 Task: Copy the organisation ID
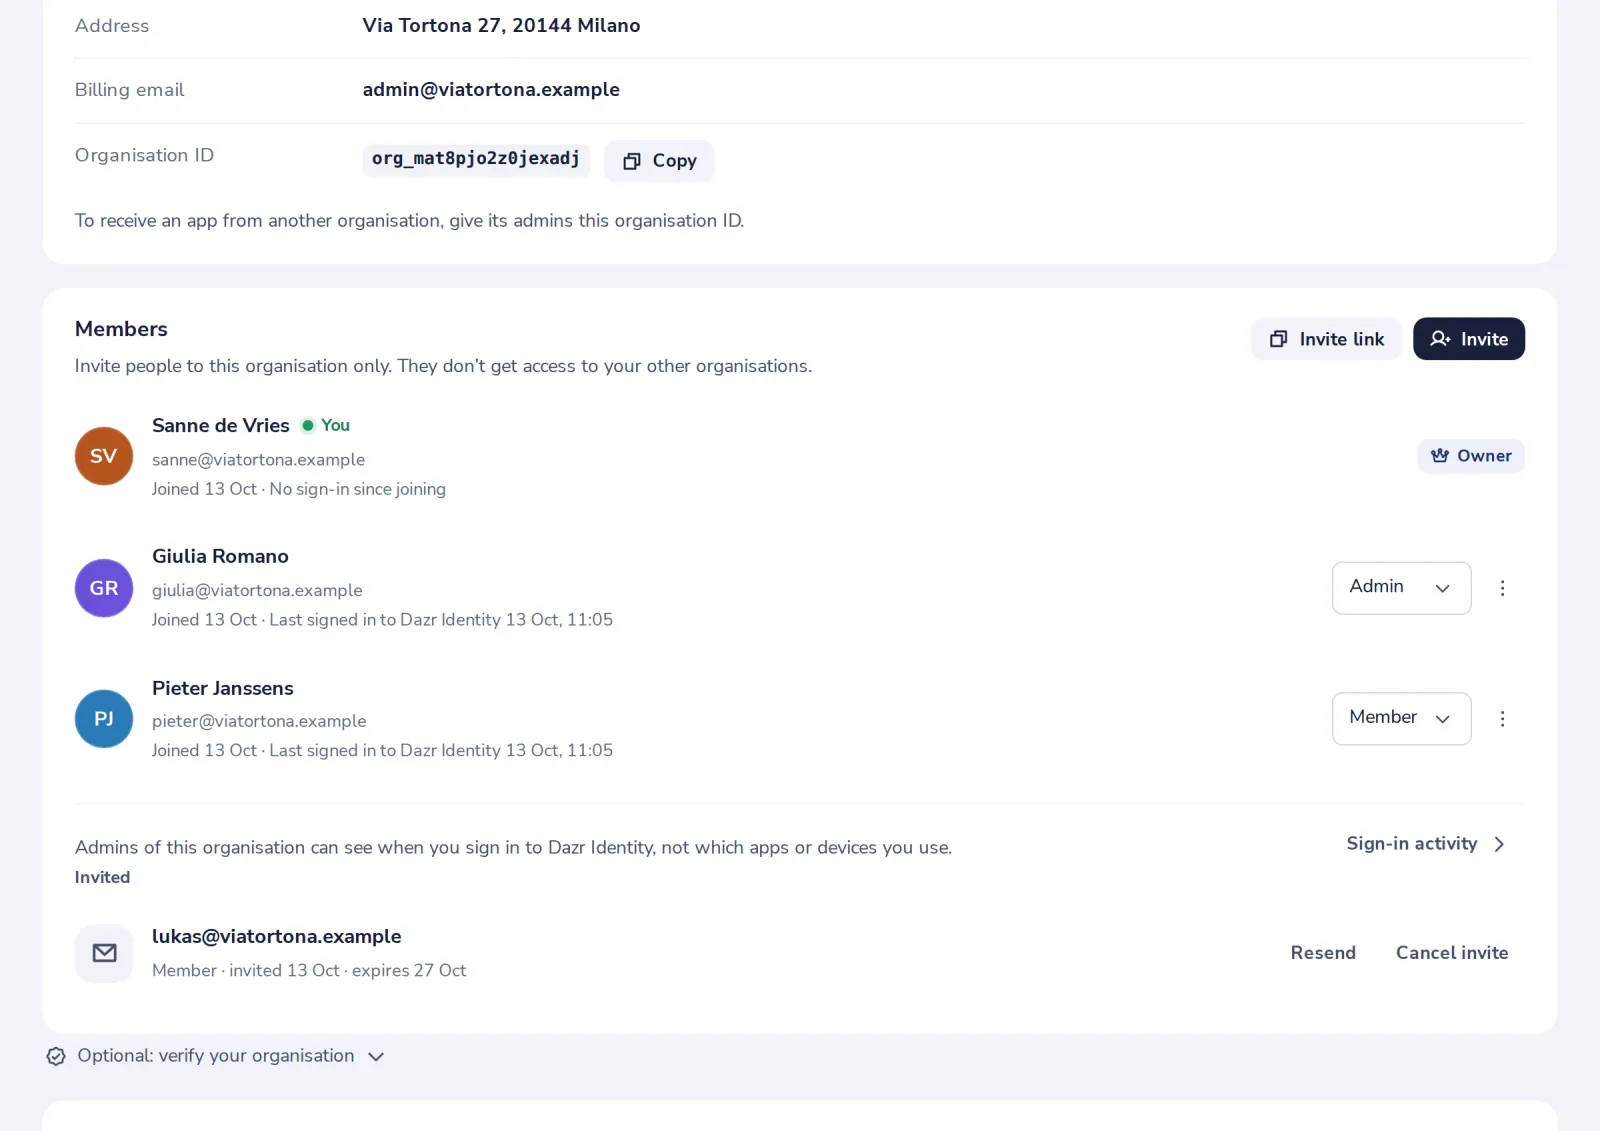point(659,161)
